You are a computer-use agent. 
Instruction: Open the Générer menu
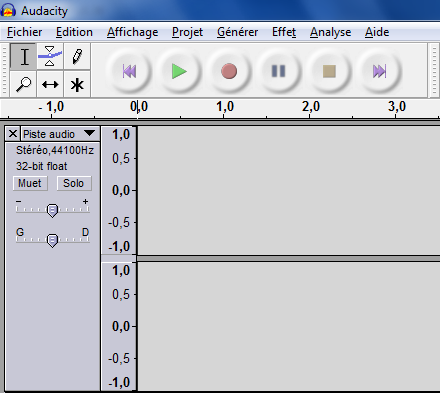click(x=237, y=32)
